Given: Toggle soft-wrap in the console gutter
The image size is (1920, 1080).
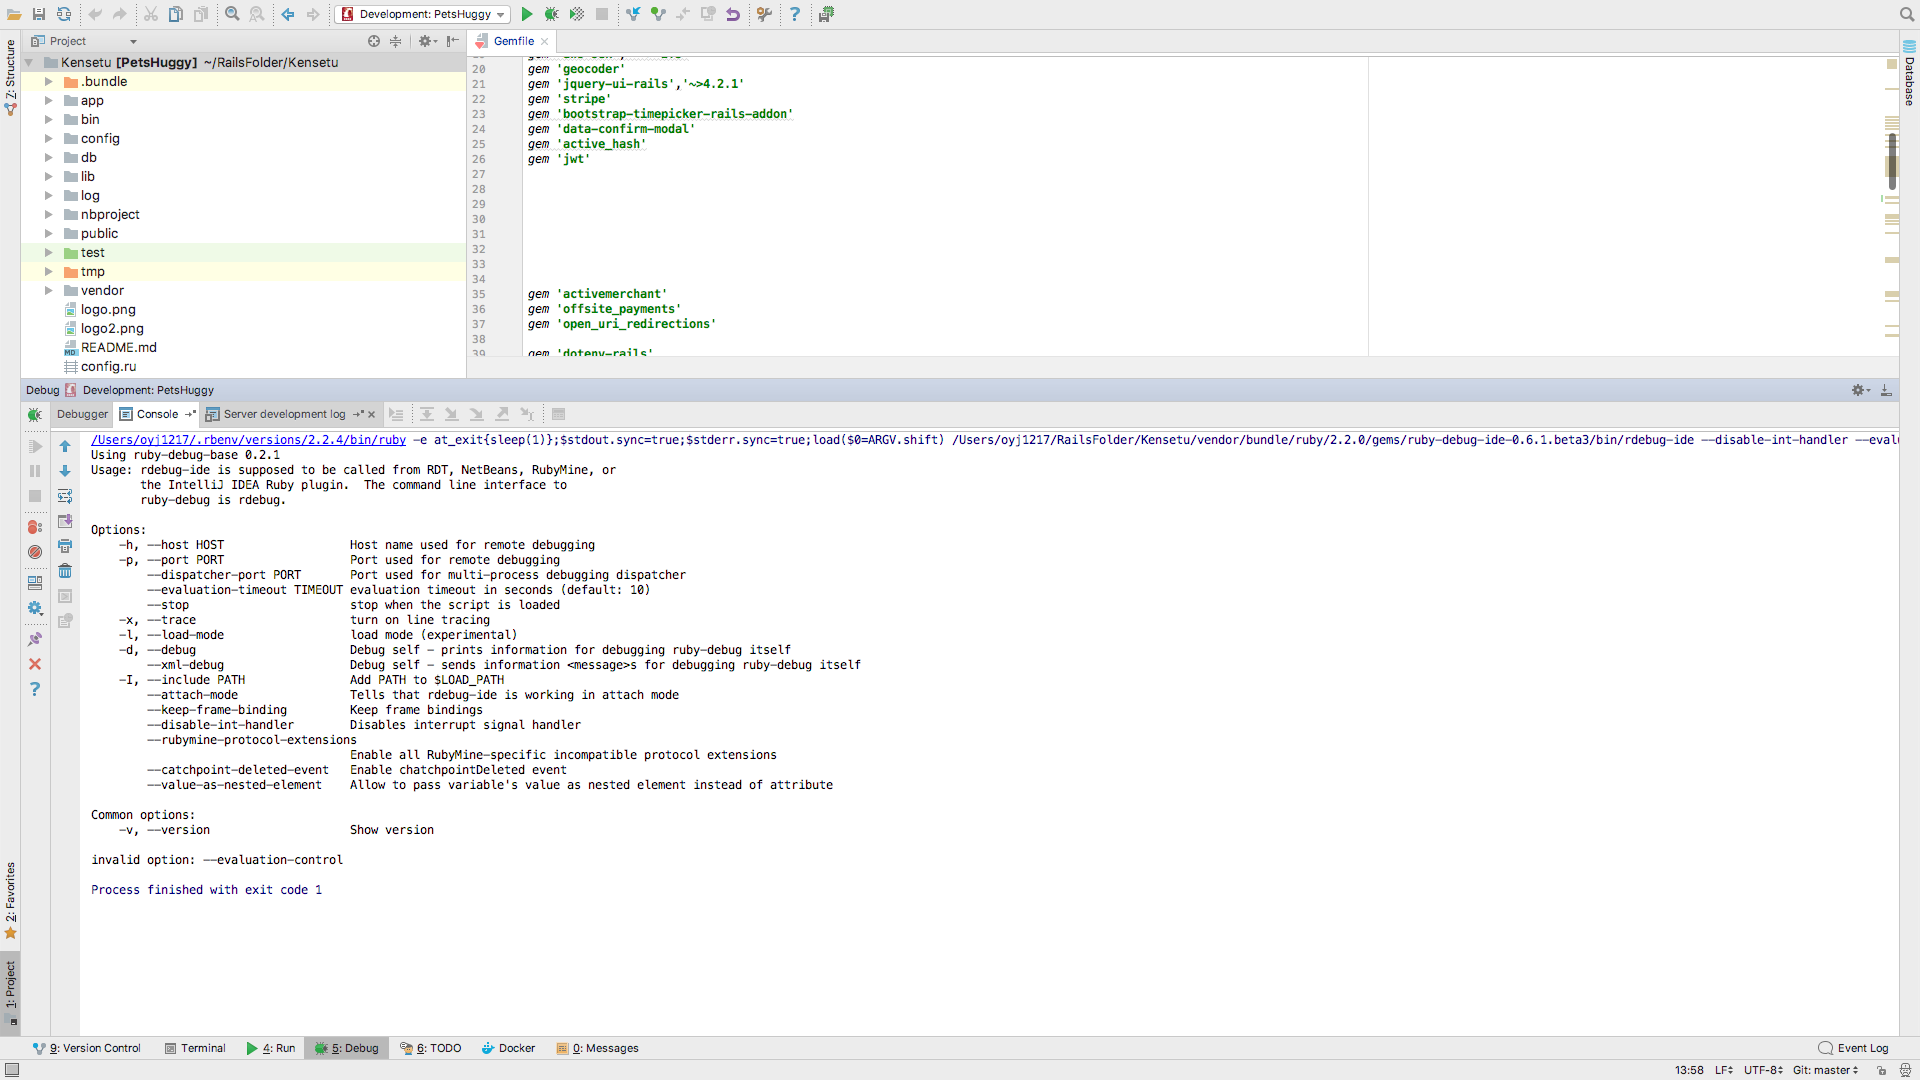Looking at the screenshot, I should (65, 496).
